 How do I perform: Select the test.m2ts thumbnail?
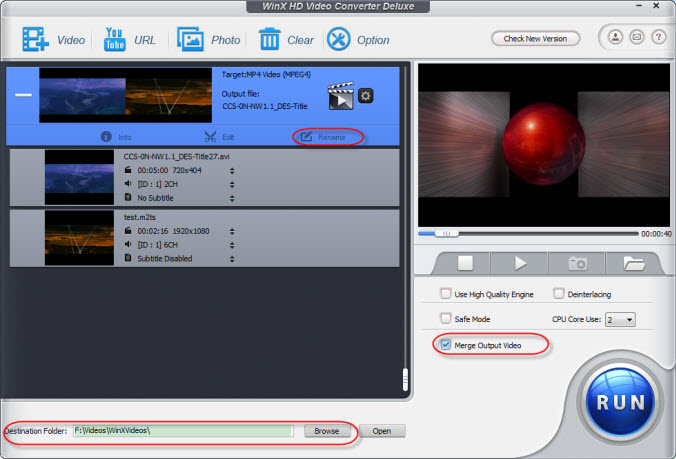[79, 238]
